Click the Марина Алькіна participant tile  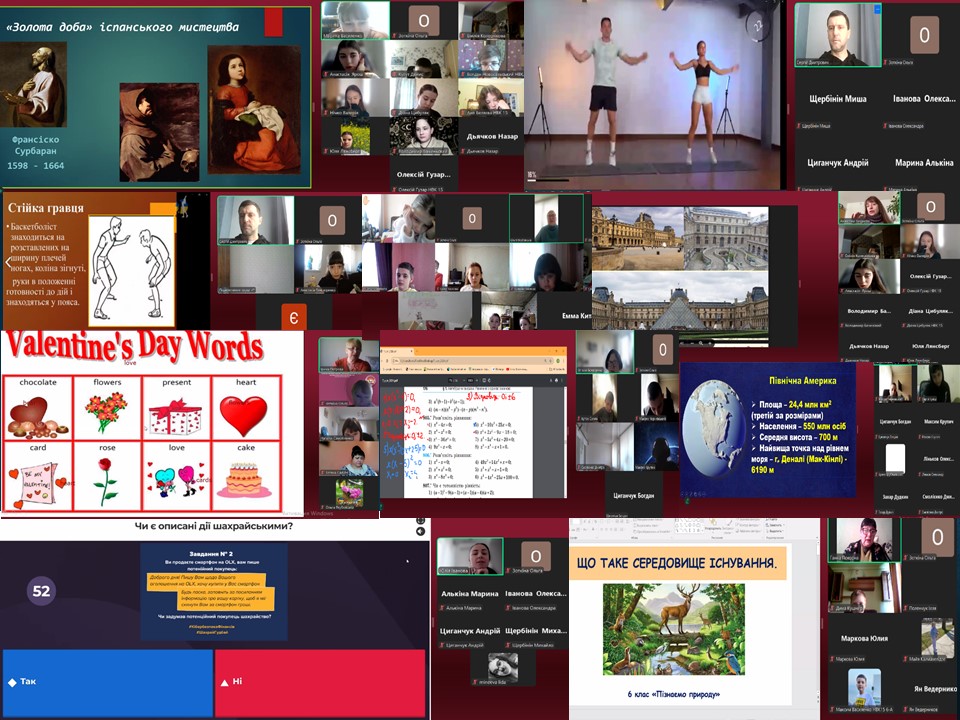tap(923, 163)
